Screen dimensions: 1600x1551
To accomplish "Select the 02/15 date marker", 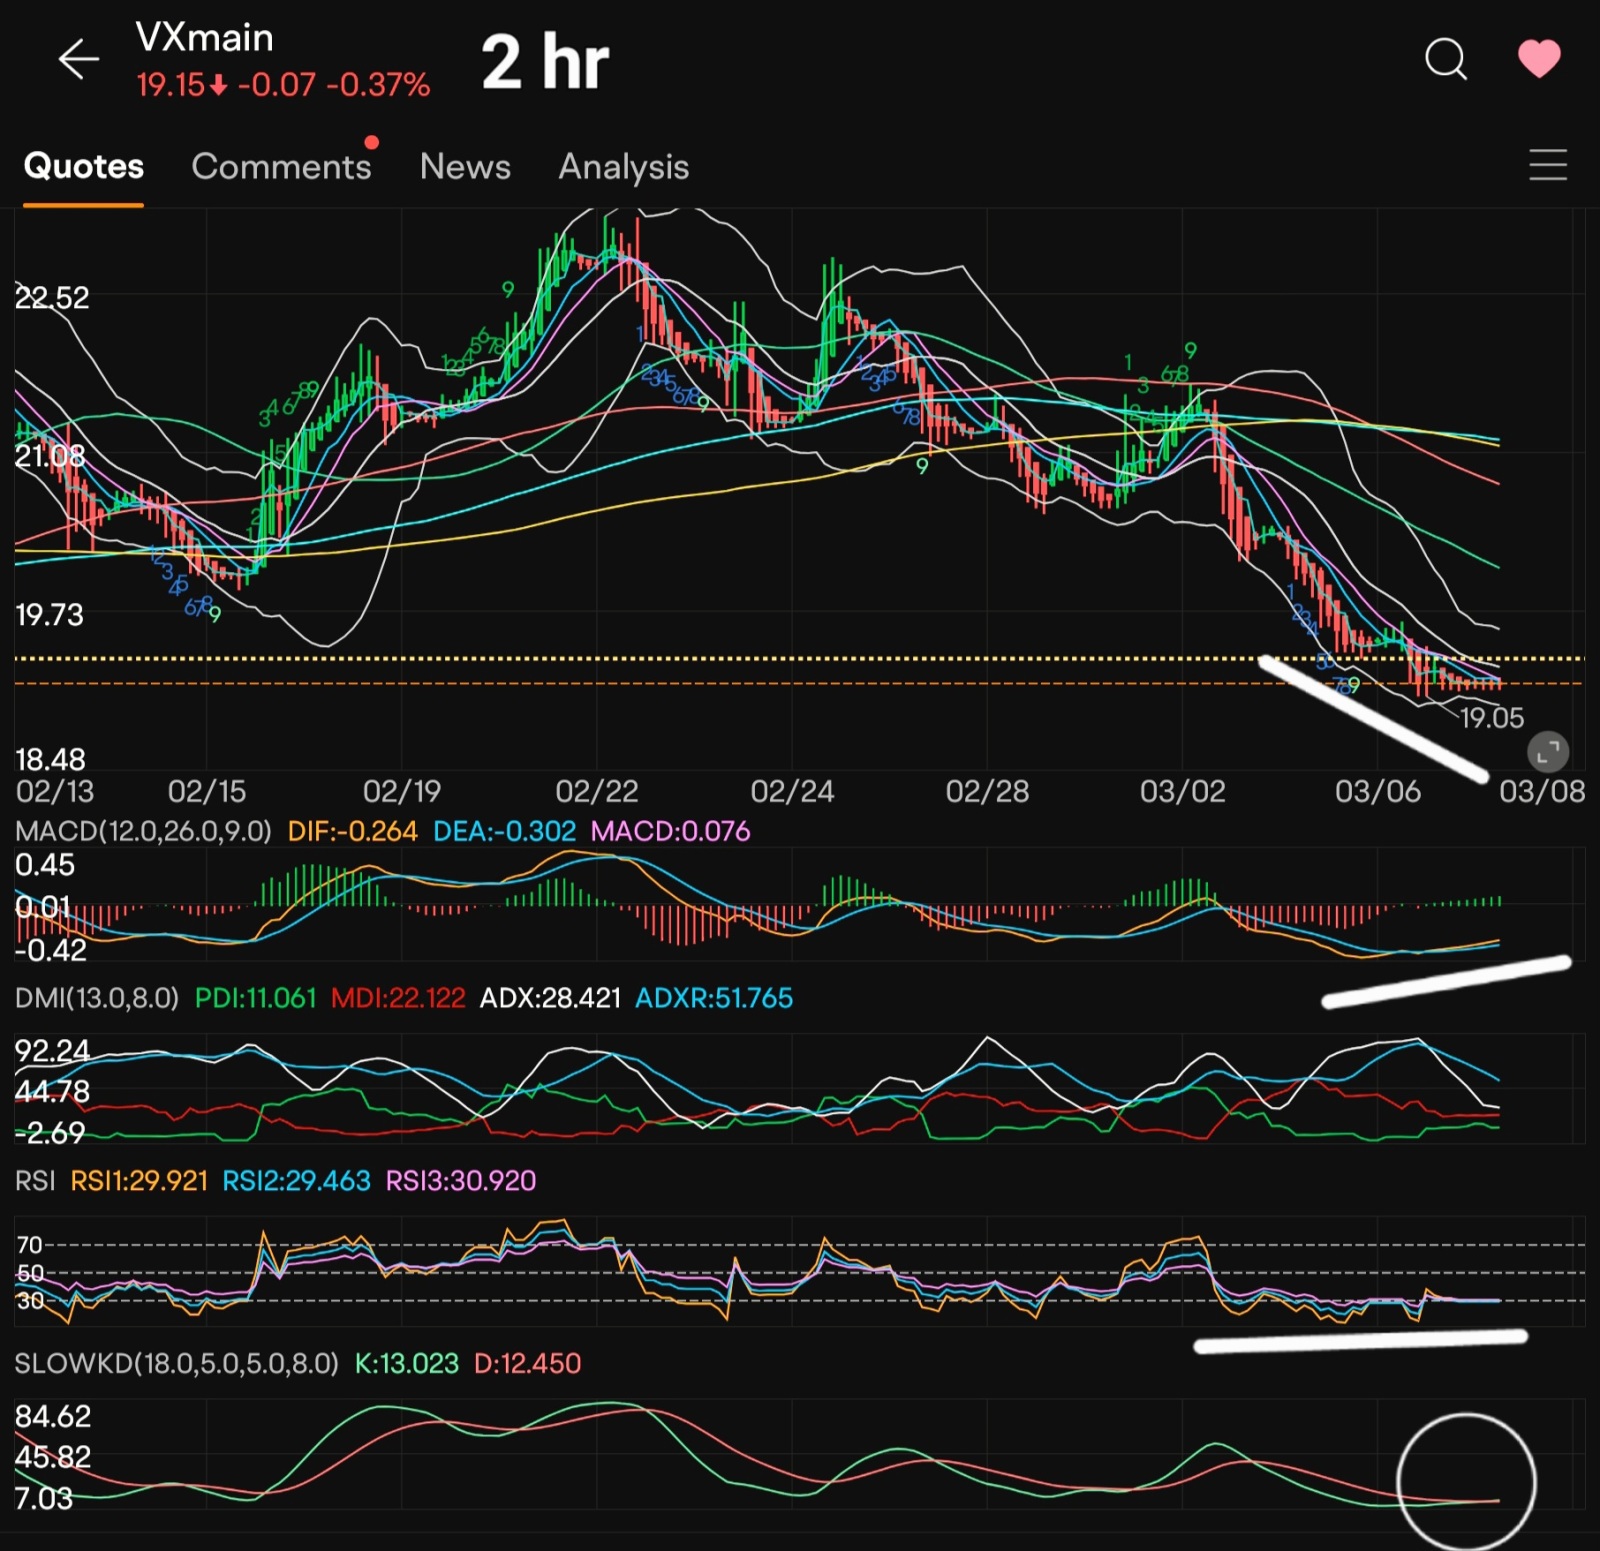I will pos(207,792).
